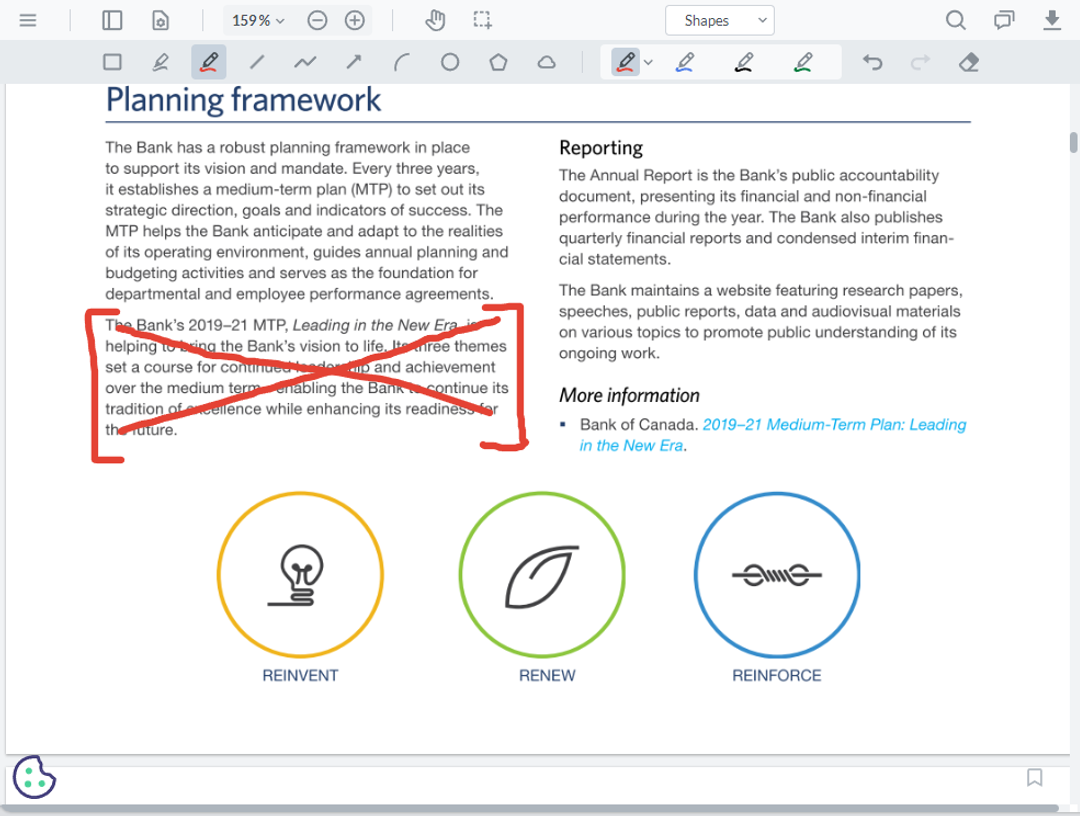This screenshot has height=816, width=1080.
Task: Switch to the blue ink pen
Action: pyautogui.click(x=685, y=61)
